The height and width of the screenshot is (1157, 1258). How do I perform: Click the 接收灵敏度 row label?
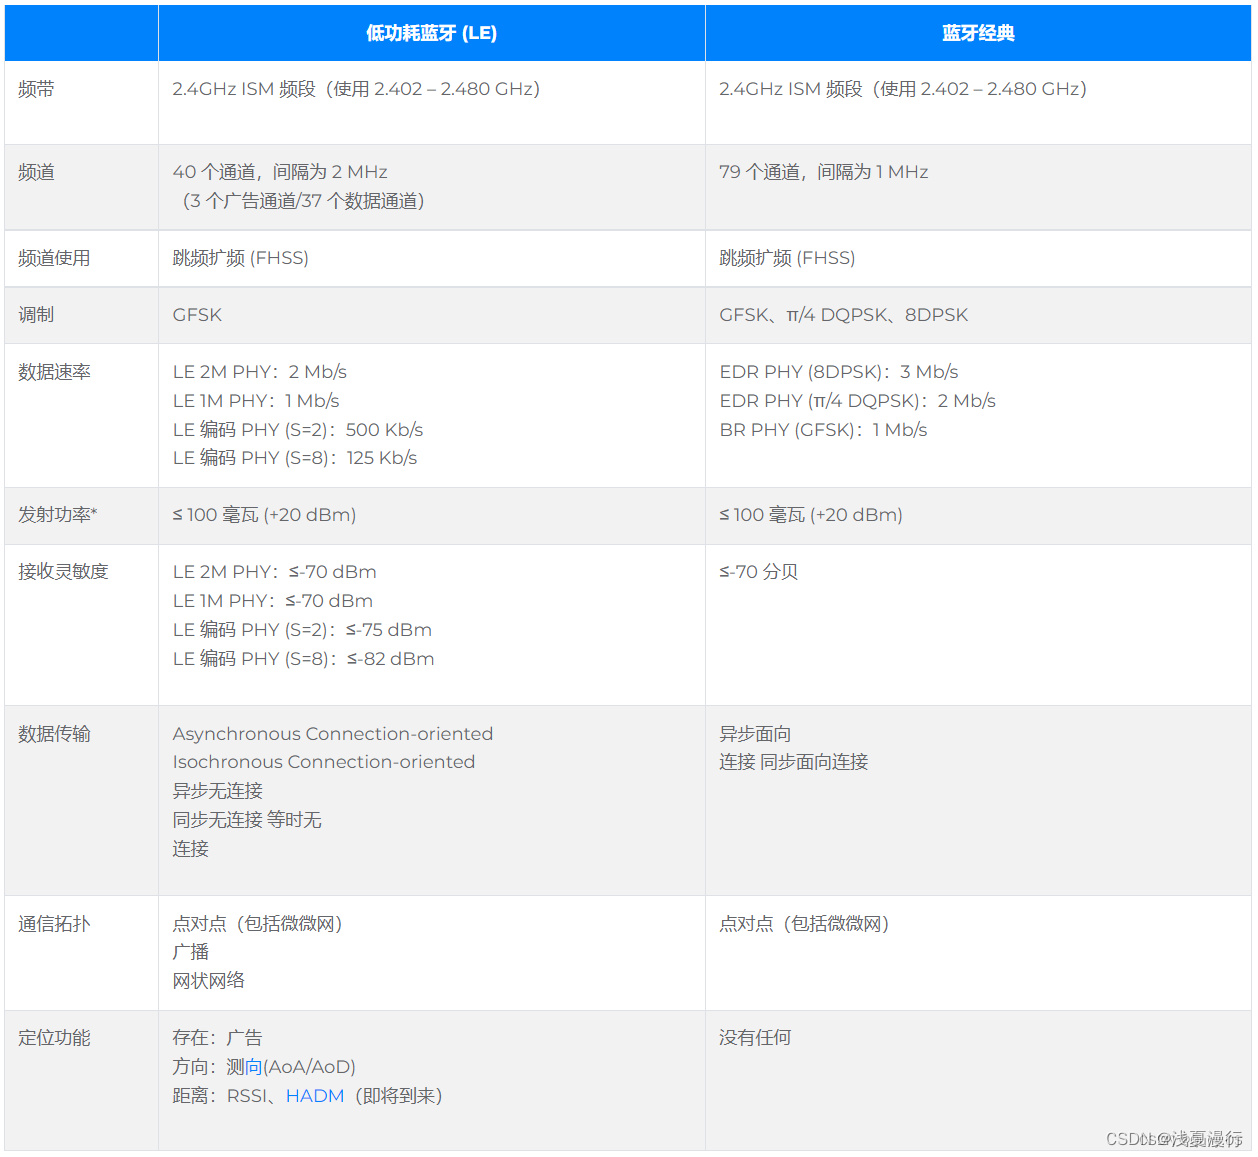(x=63, y=572)
